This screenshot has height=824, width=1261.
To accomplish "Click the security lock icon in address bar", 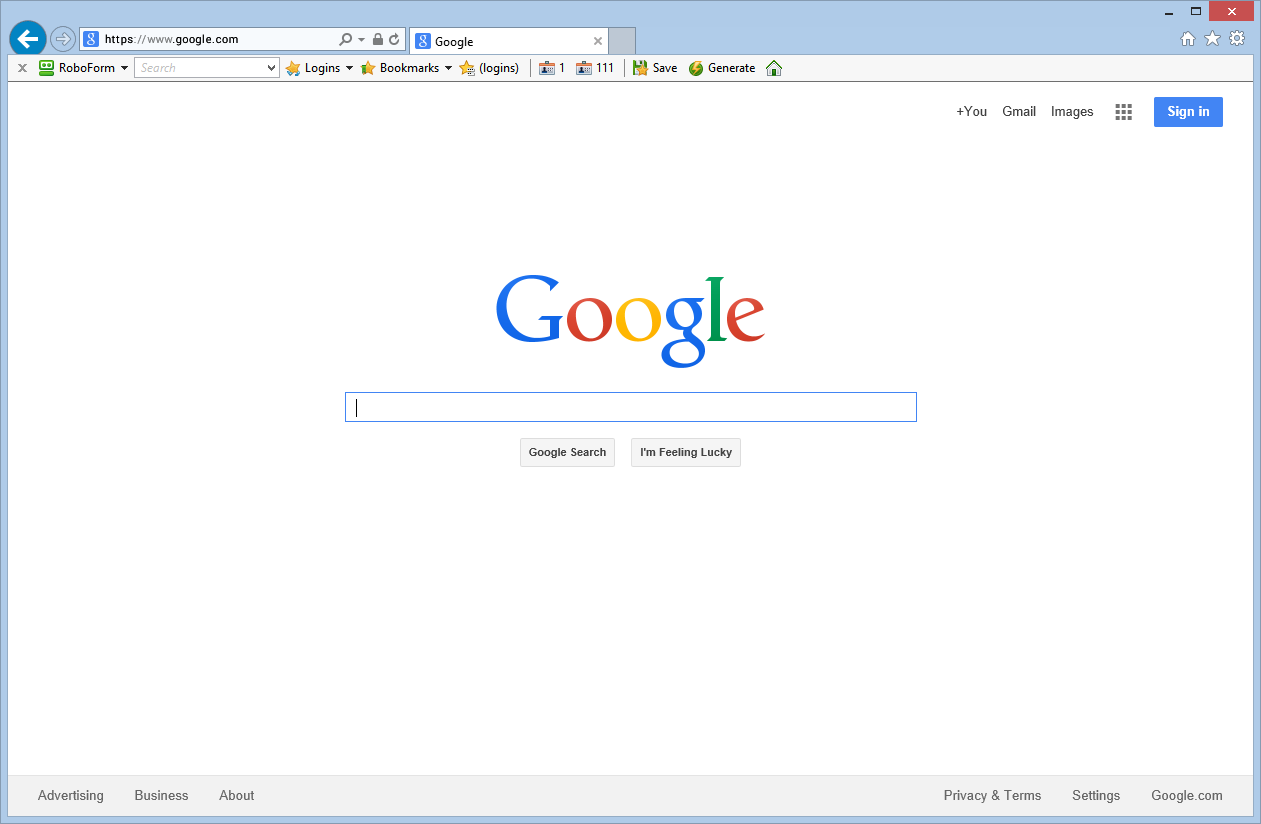I will coord(378,40).
